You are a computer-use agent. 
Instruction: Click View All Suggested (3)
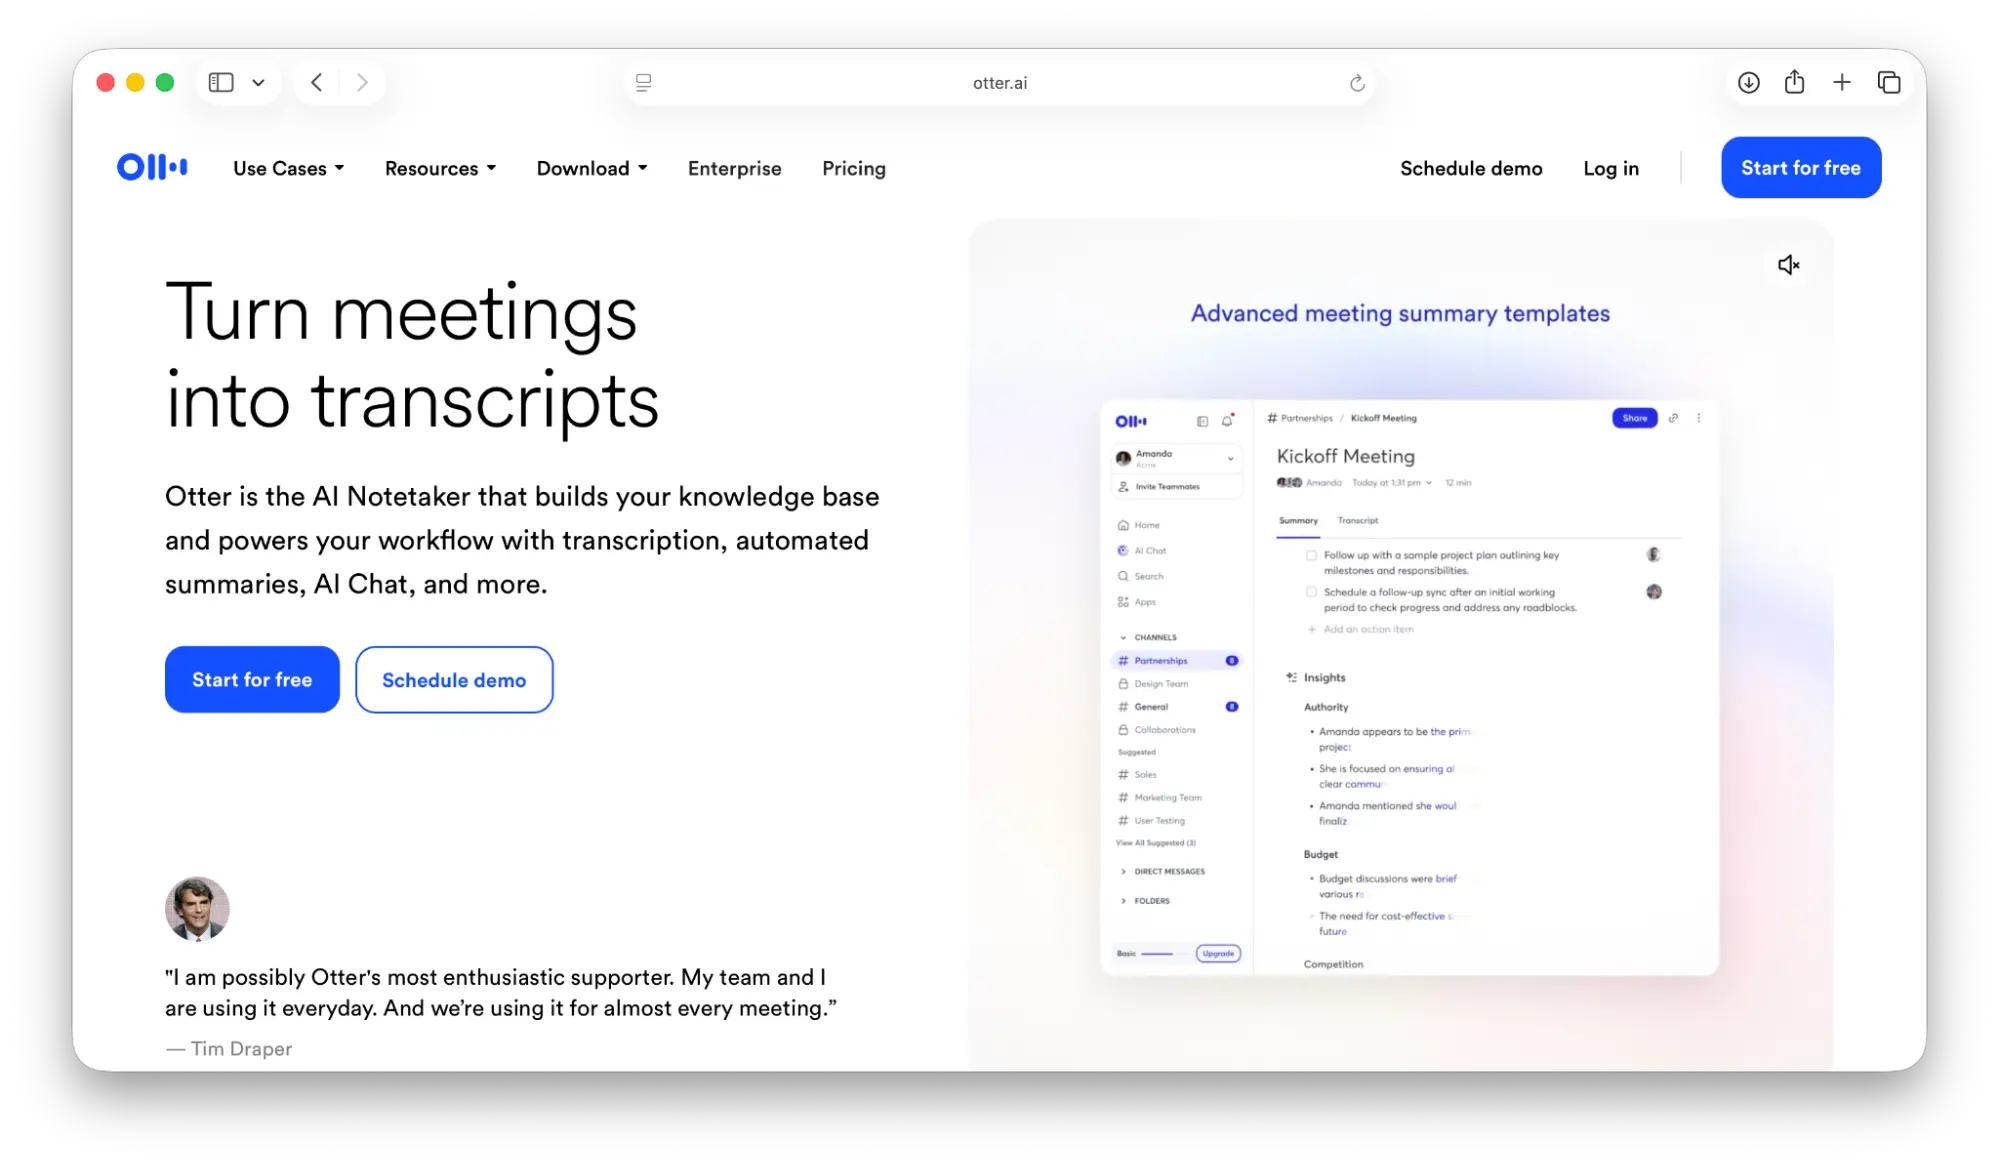1155,843
